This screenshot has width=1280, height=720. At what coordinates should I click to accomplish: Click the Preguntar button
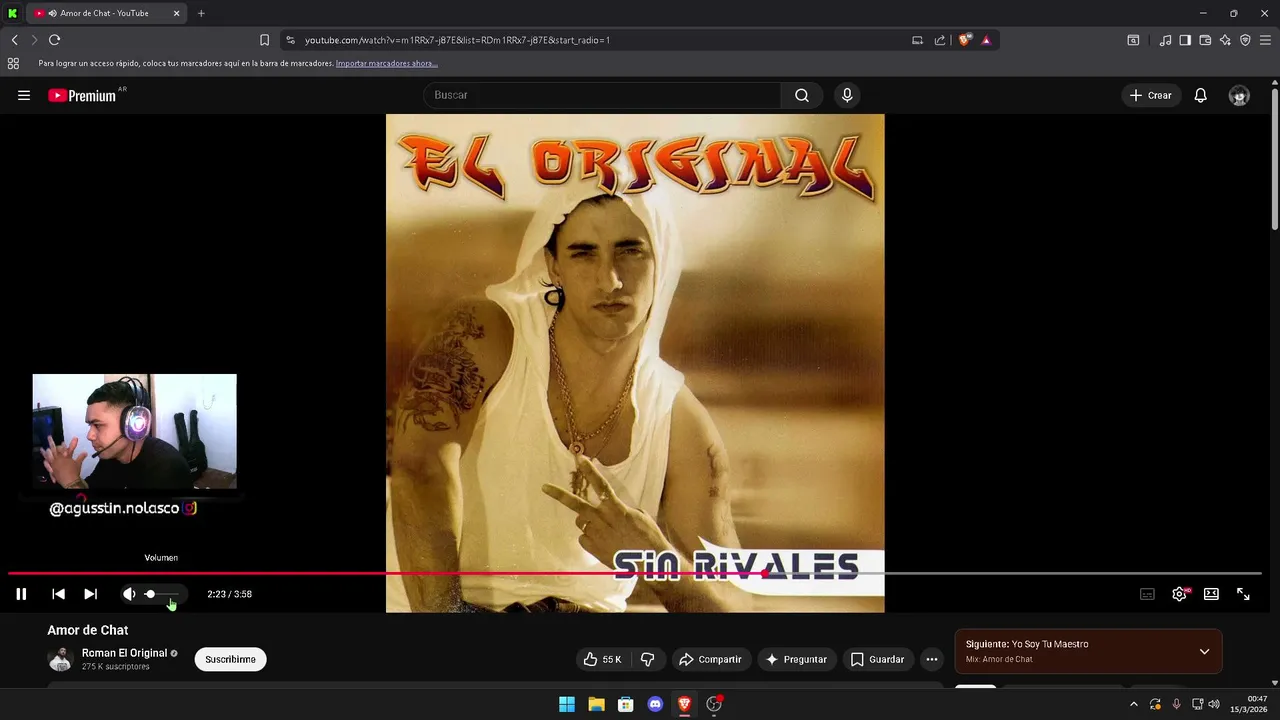796,659
